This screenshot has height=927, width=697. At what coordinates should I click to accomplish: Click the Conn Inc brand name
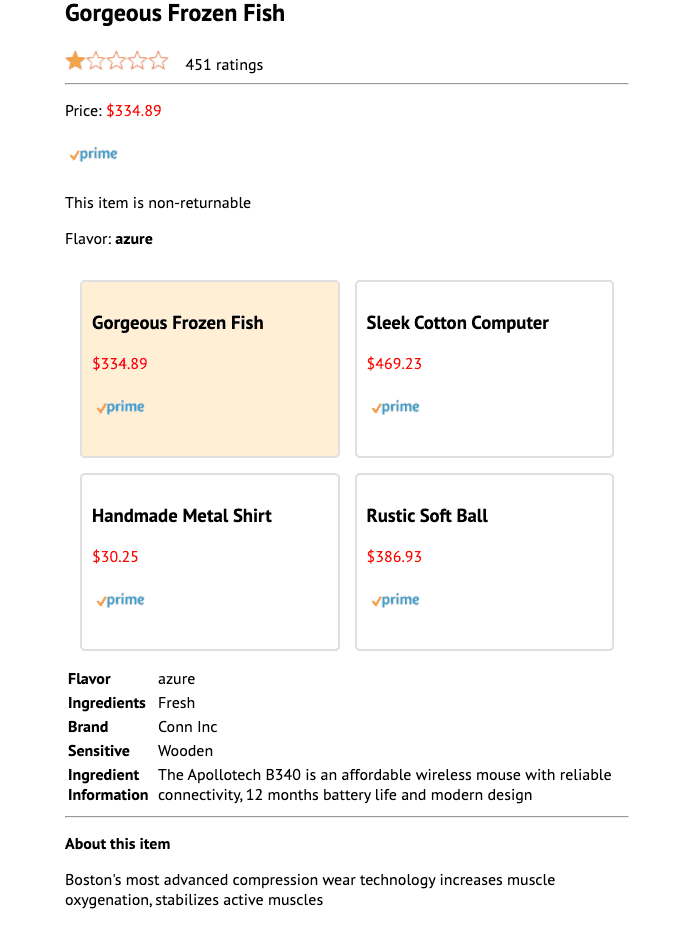pyautogui.click(x=186, y=726)
